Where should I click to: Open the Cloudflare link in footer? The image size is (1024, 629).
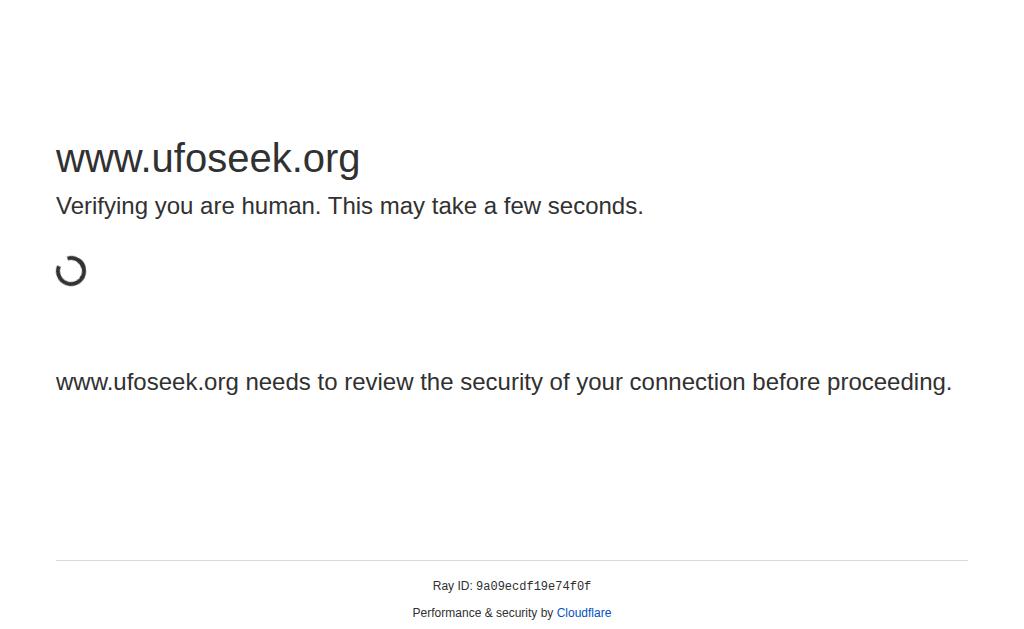point(584,613)
